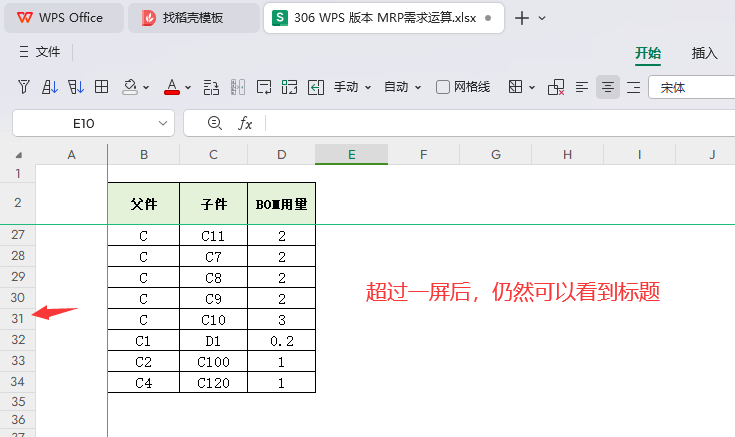Open the font color dropdown arrow
Screen dimensions: 735x437
pos(188,87)
